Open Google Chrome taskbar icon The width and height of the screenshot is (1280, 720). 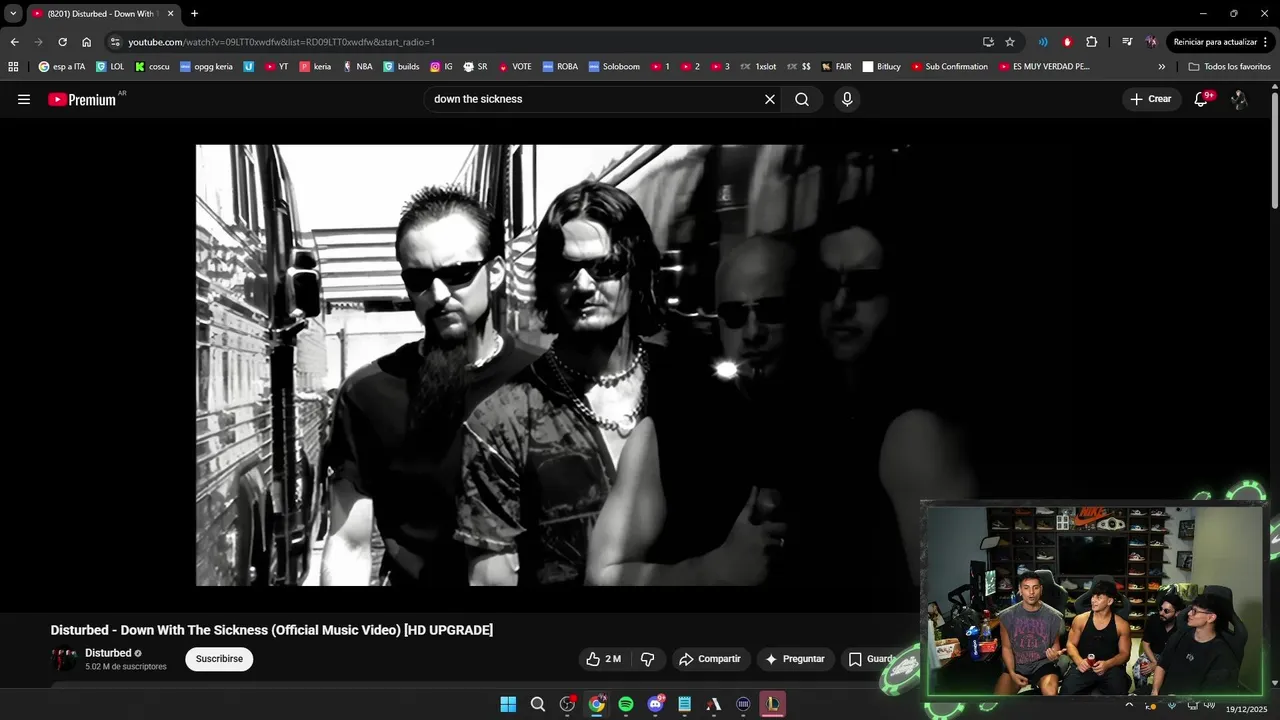pos(597,704)
